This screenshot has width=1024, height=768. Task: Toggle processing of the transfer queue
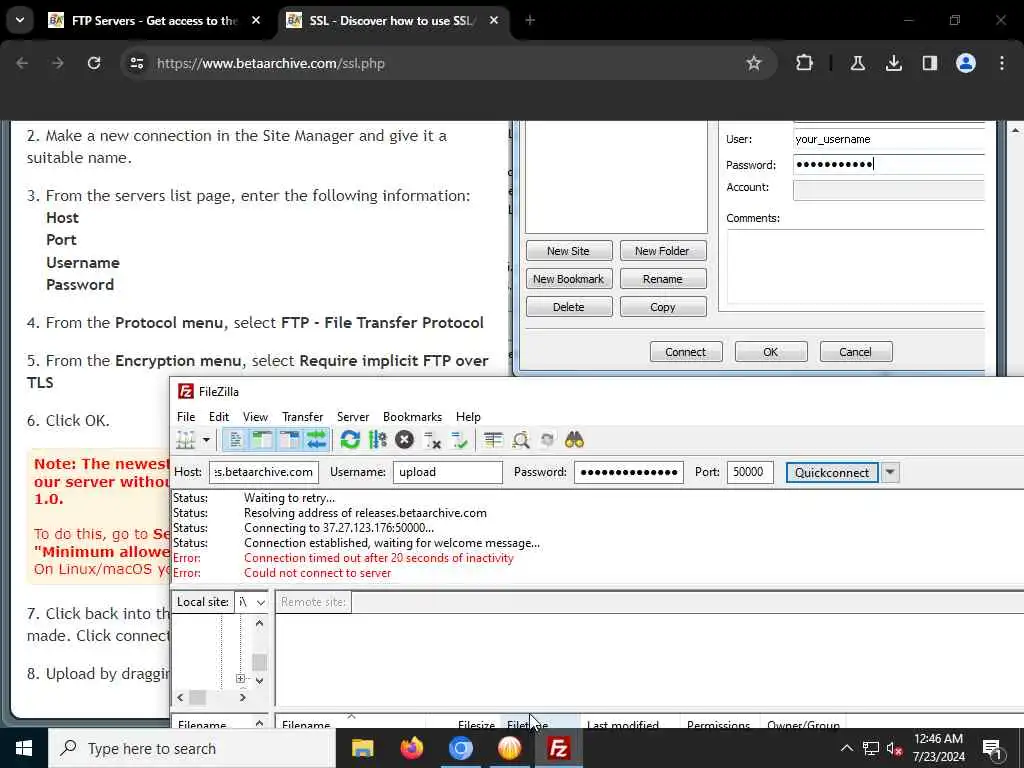(x=377, y=440)
